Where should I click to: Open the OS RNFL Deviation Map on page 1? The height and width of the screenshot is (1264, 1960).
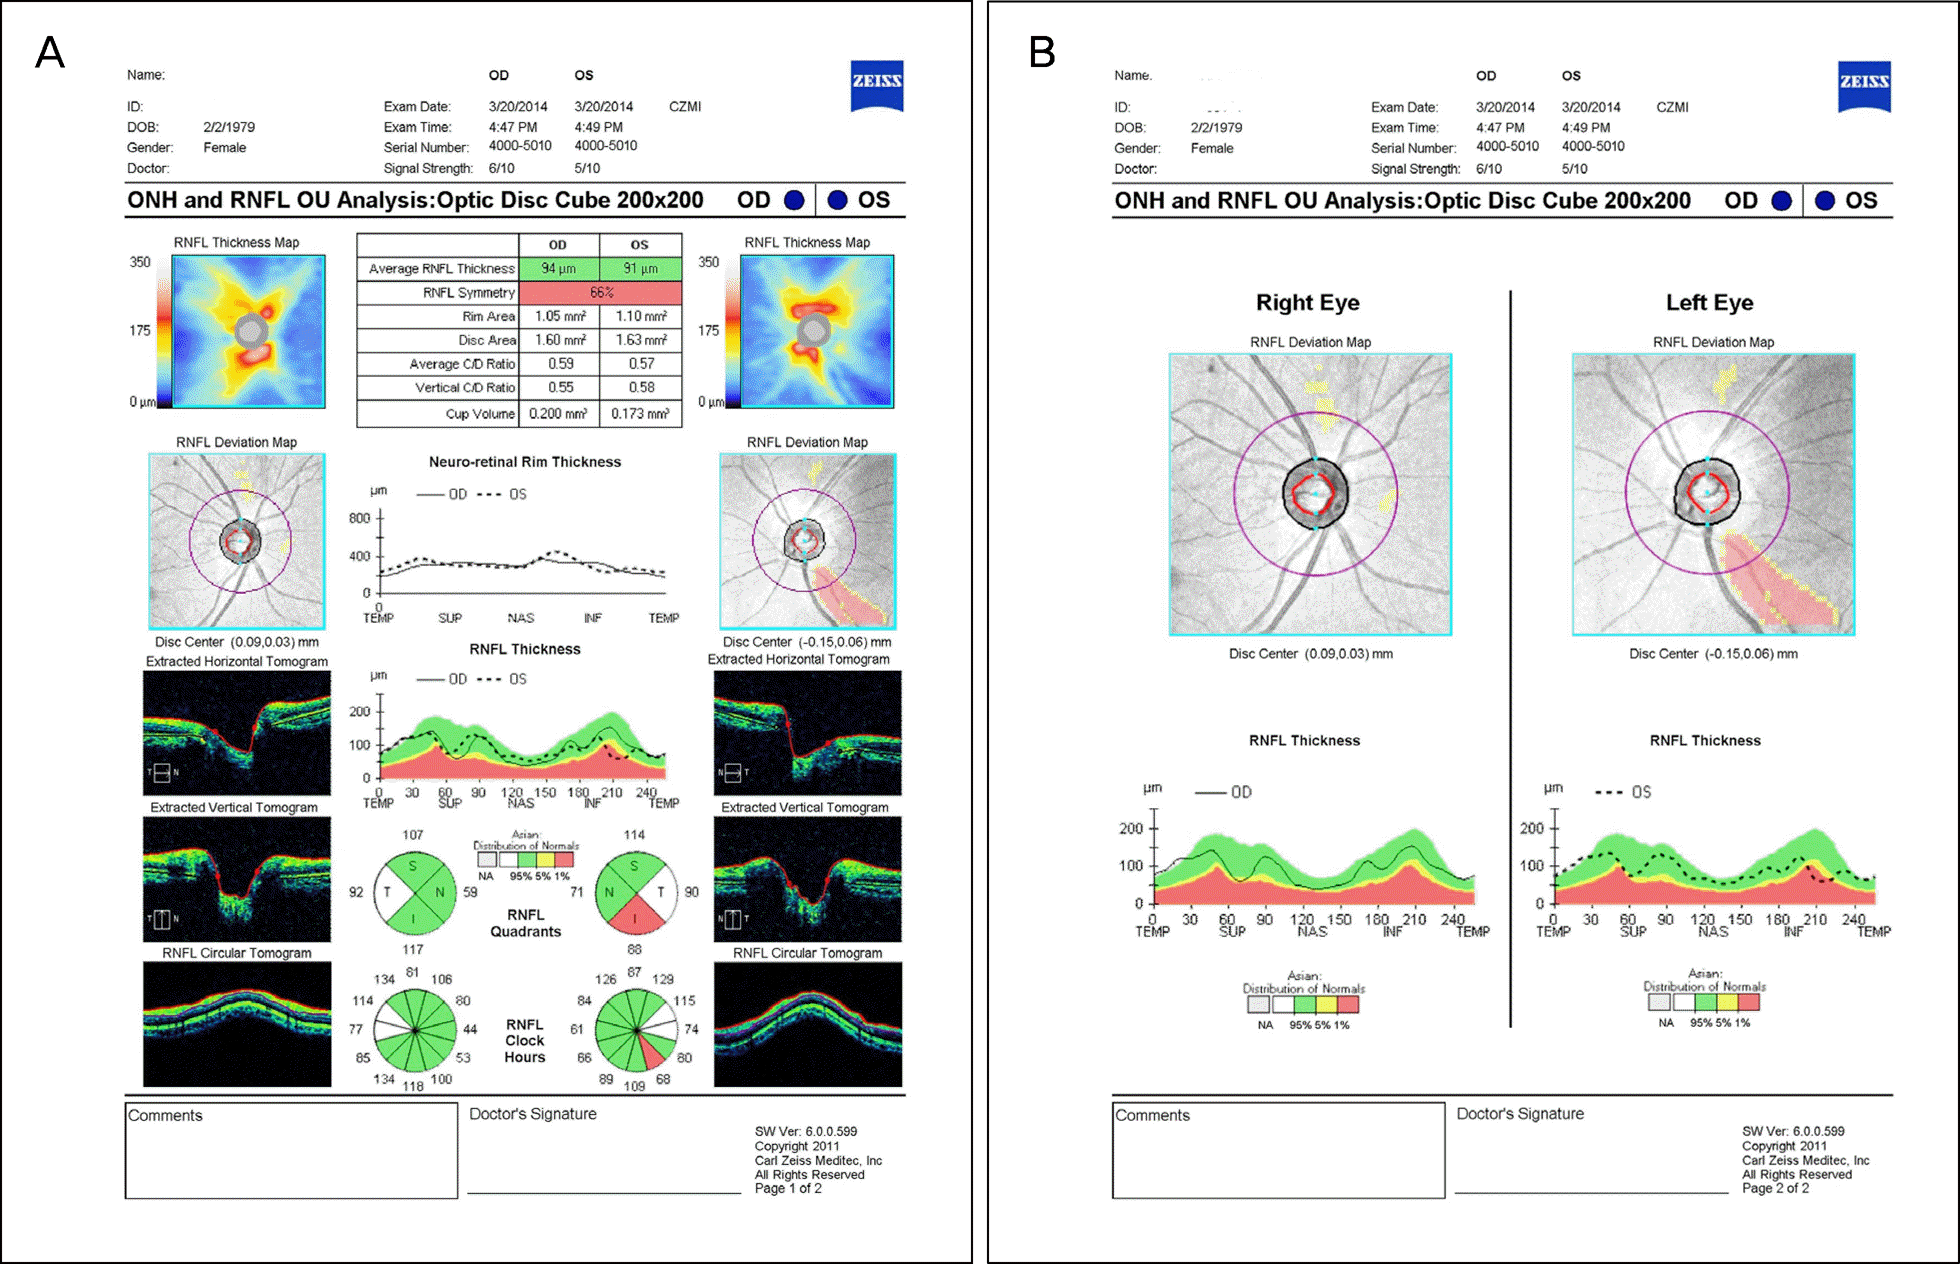[x=808, y=541]
